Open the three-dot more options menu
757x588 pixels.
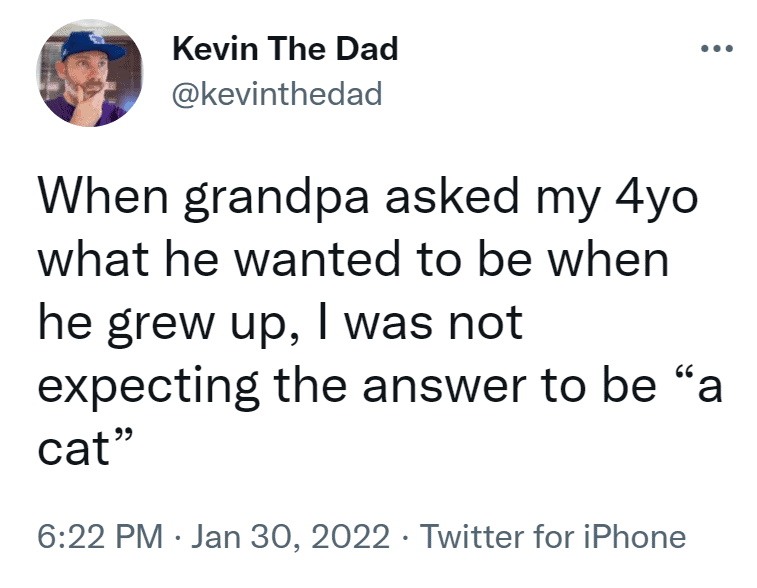[x=717, y=48]
